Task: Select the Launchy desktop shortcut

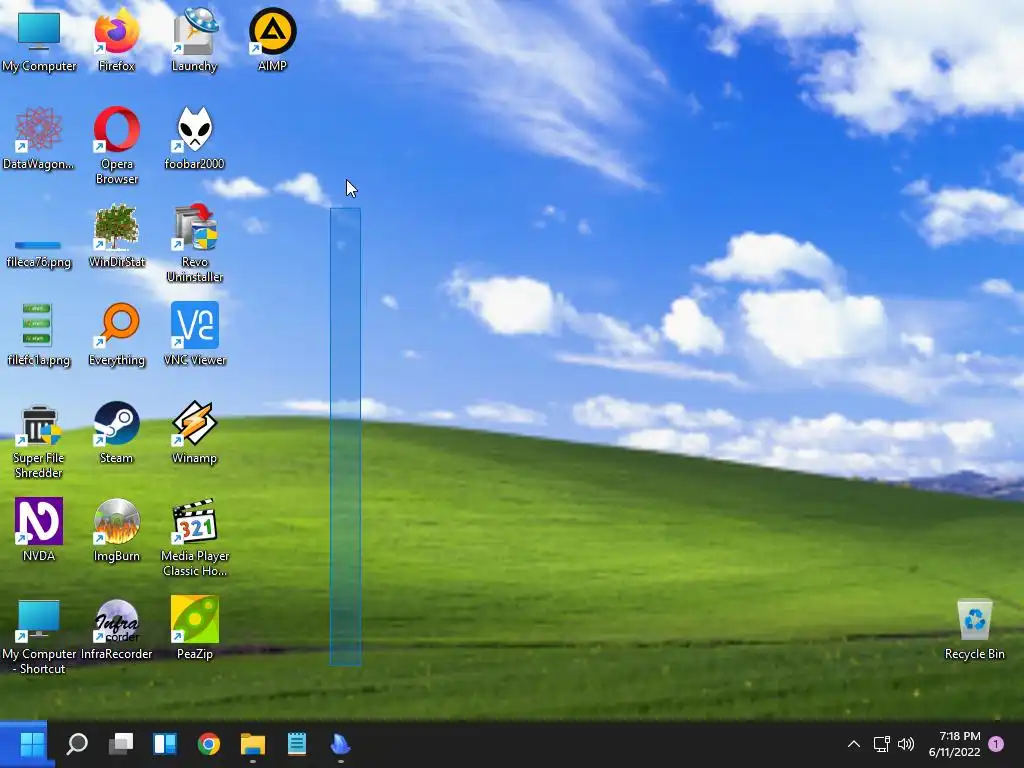Action: click(x=194, y=39)
